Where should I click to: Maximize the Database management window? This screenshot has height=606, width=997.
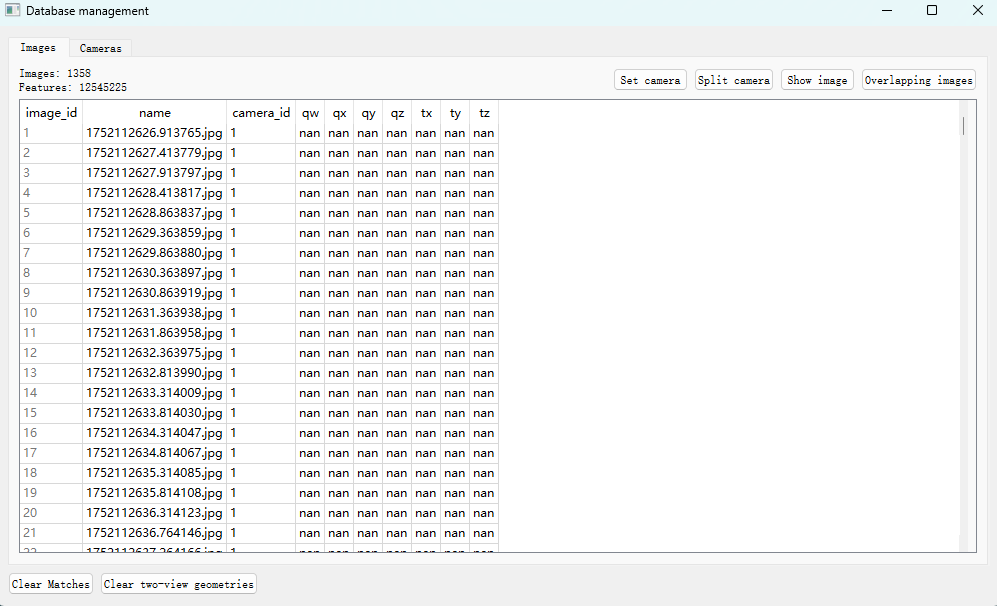click(x=932, y=10)
